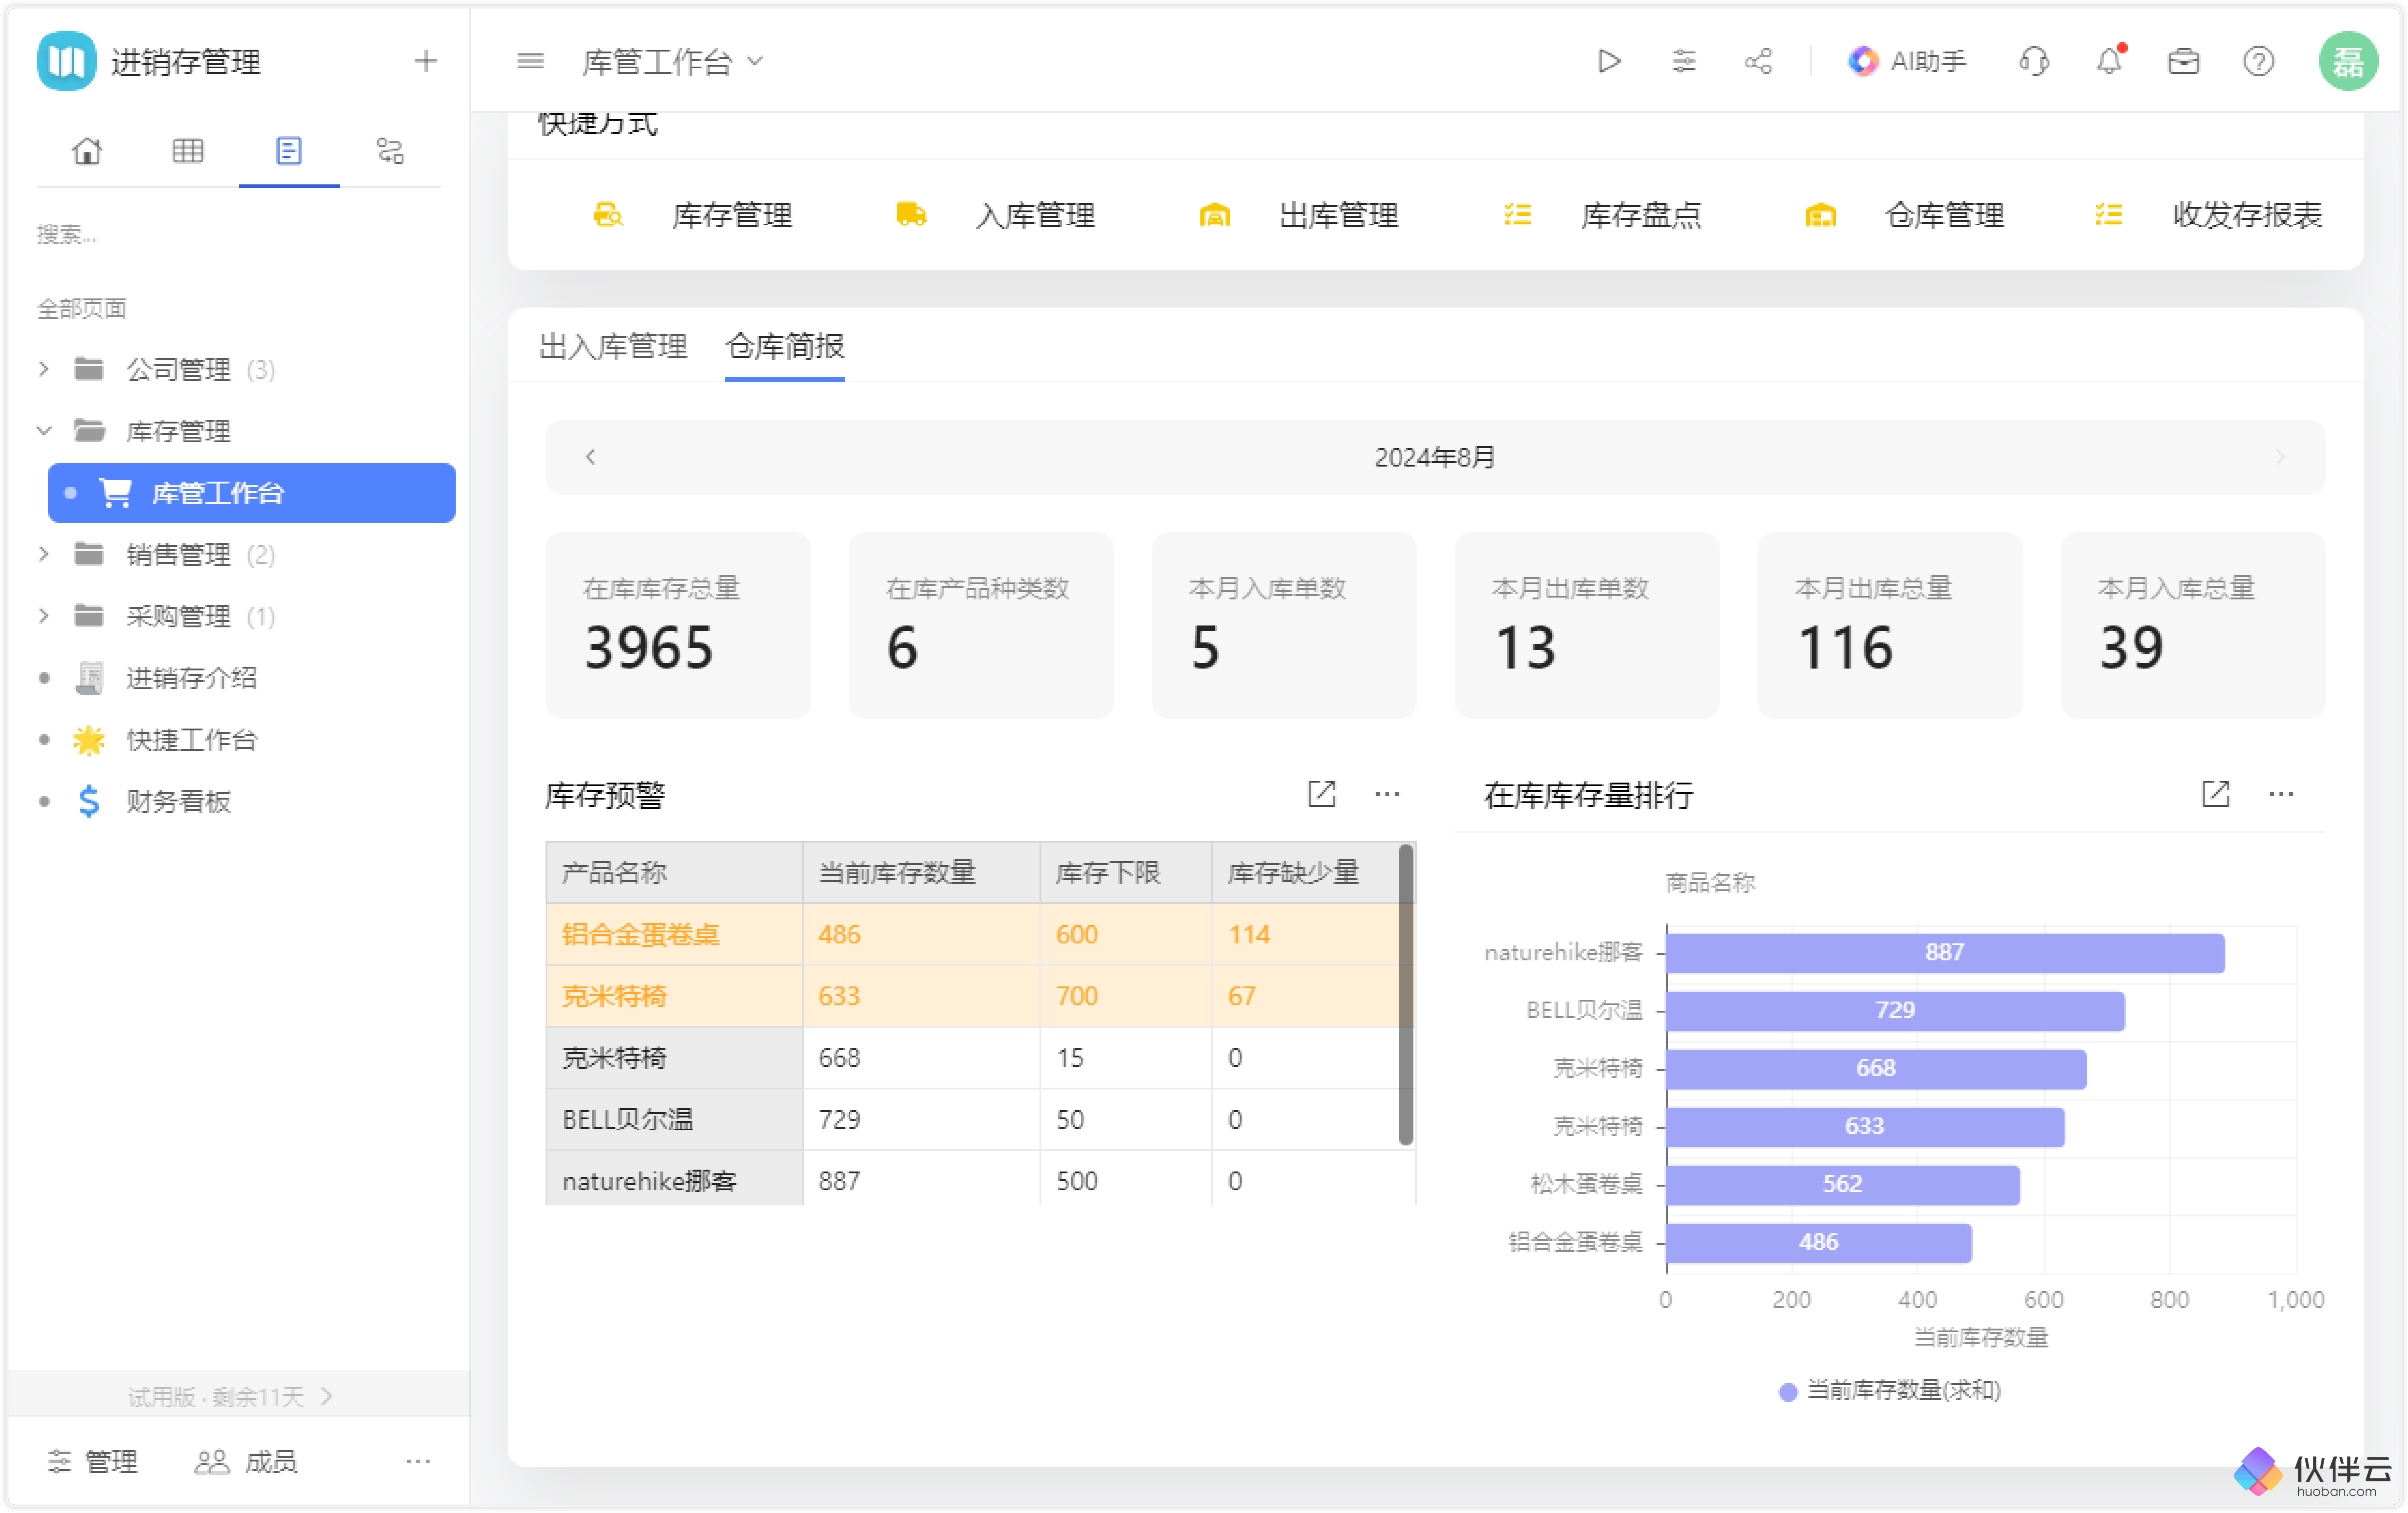Viewport: 2408px width, 1513px height.
Task: Toggle sidebar with hamburger menu icon
Action: click(530, 61)
